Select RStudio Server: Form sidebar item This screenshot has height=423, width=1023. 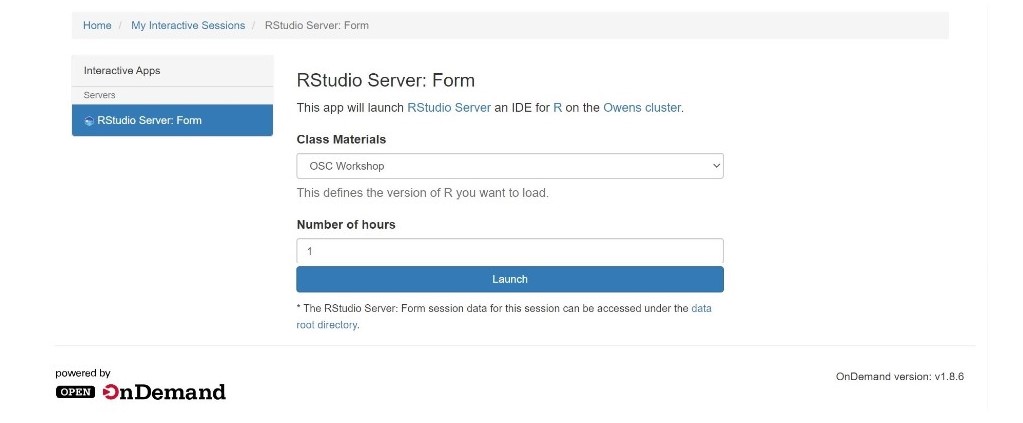(x=172, y=120)
